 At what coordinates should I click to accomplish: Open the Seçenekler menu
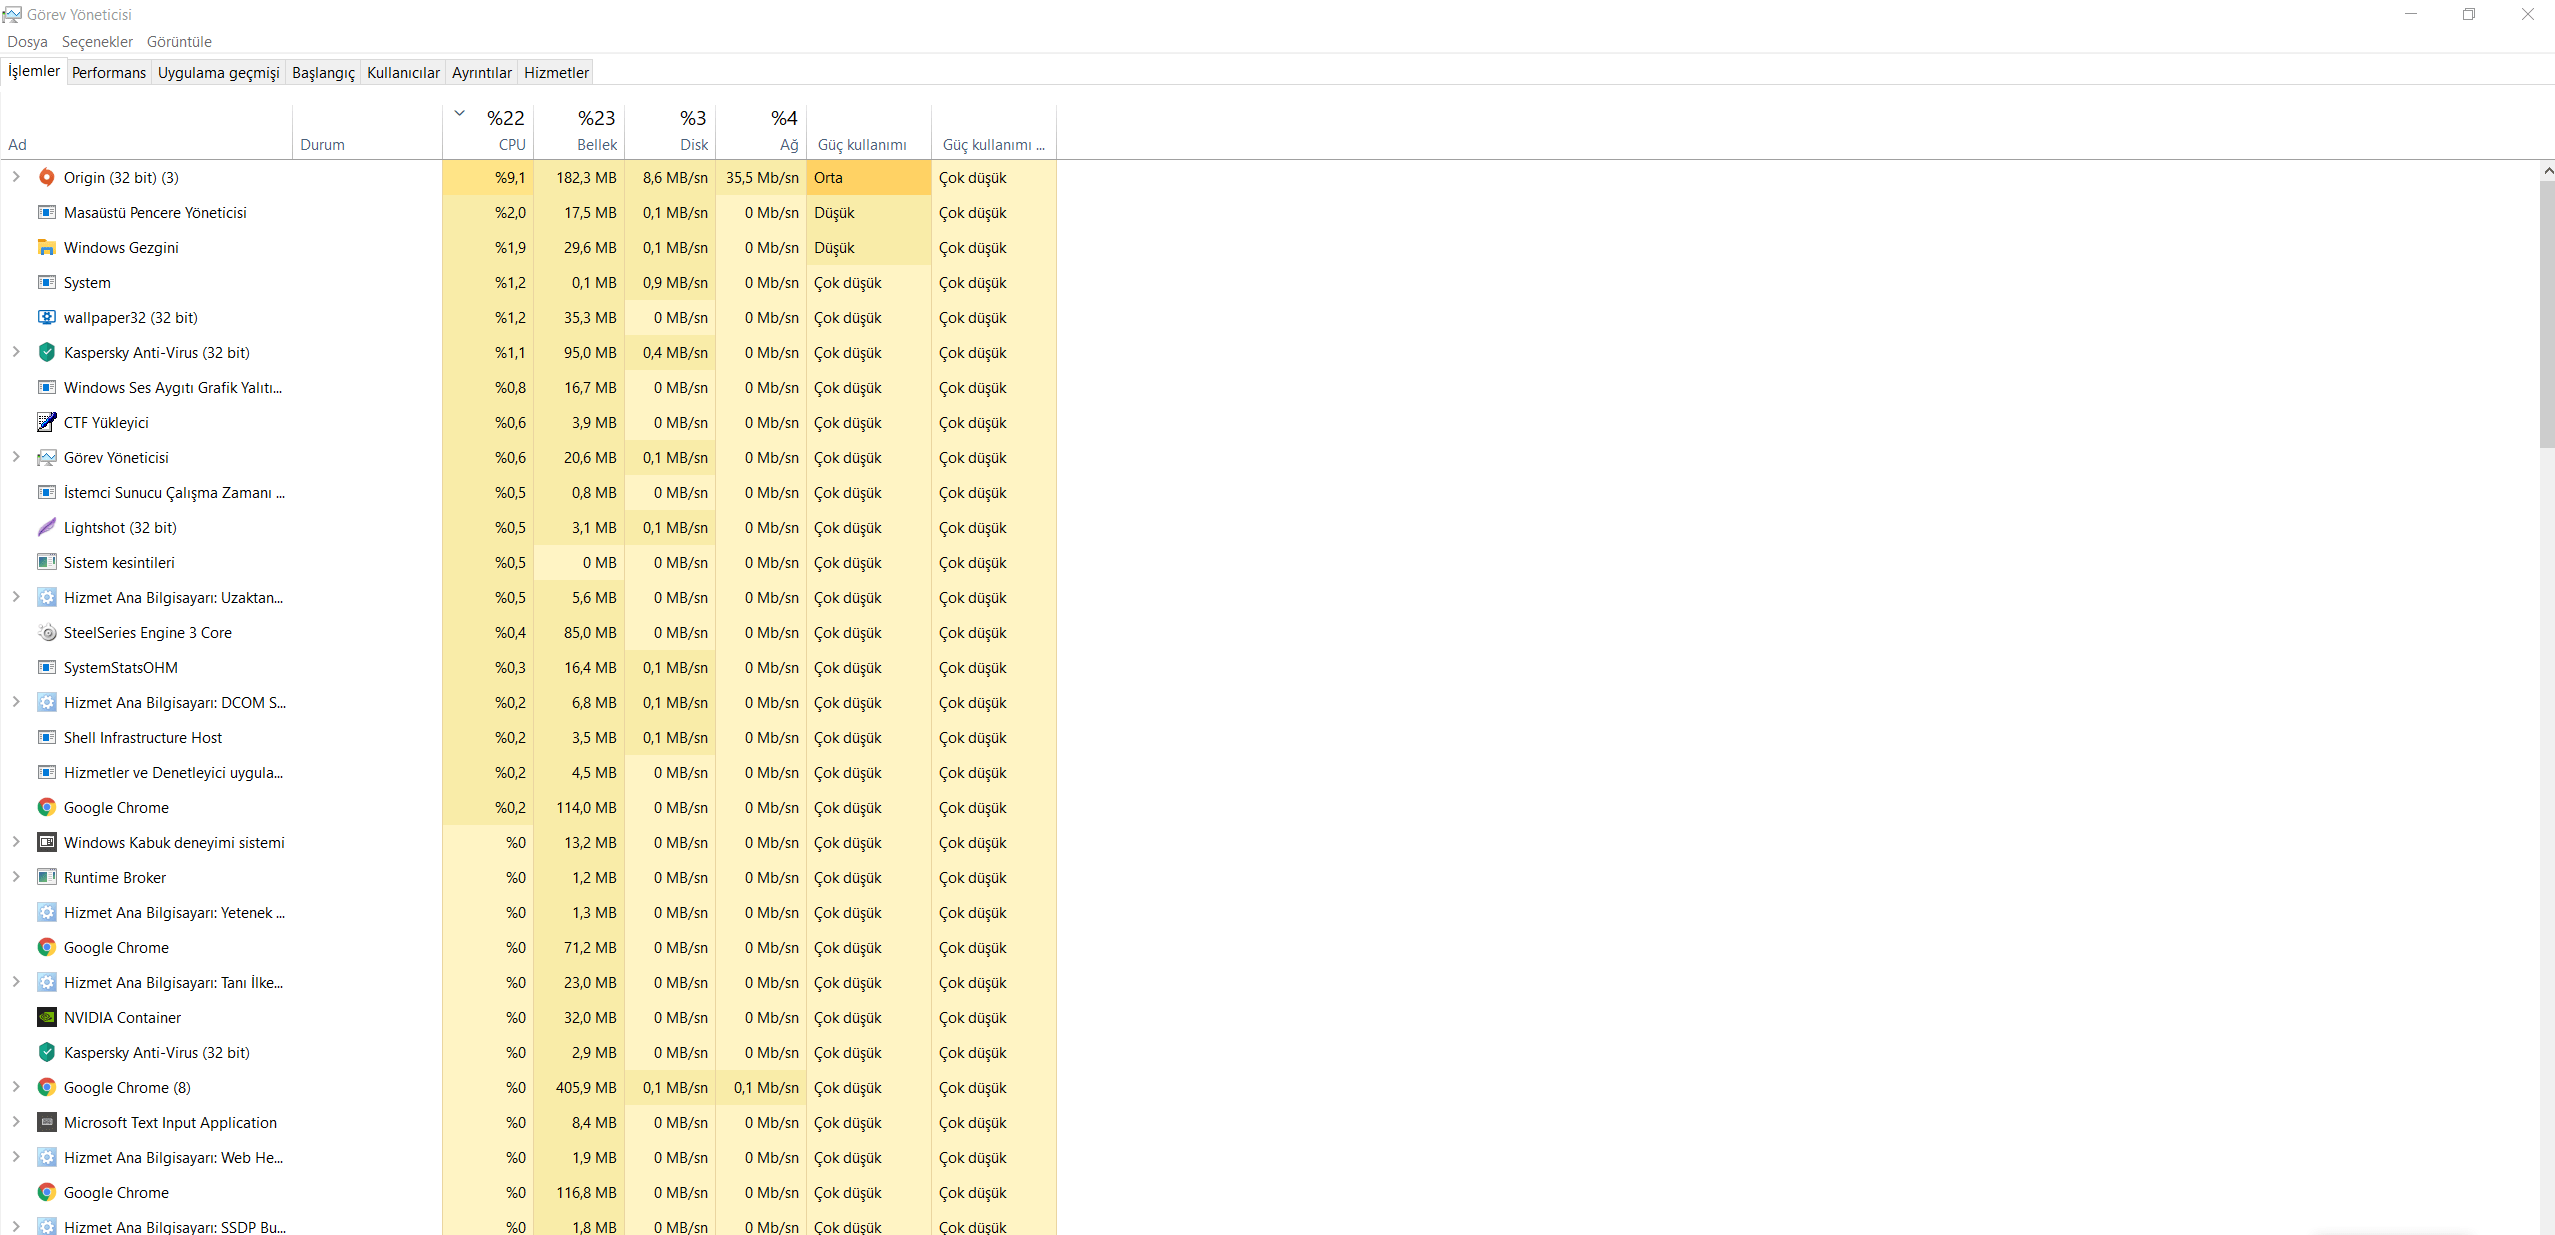97,42
